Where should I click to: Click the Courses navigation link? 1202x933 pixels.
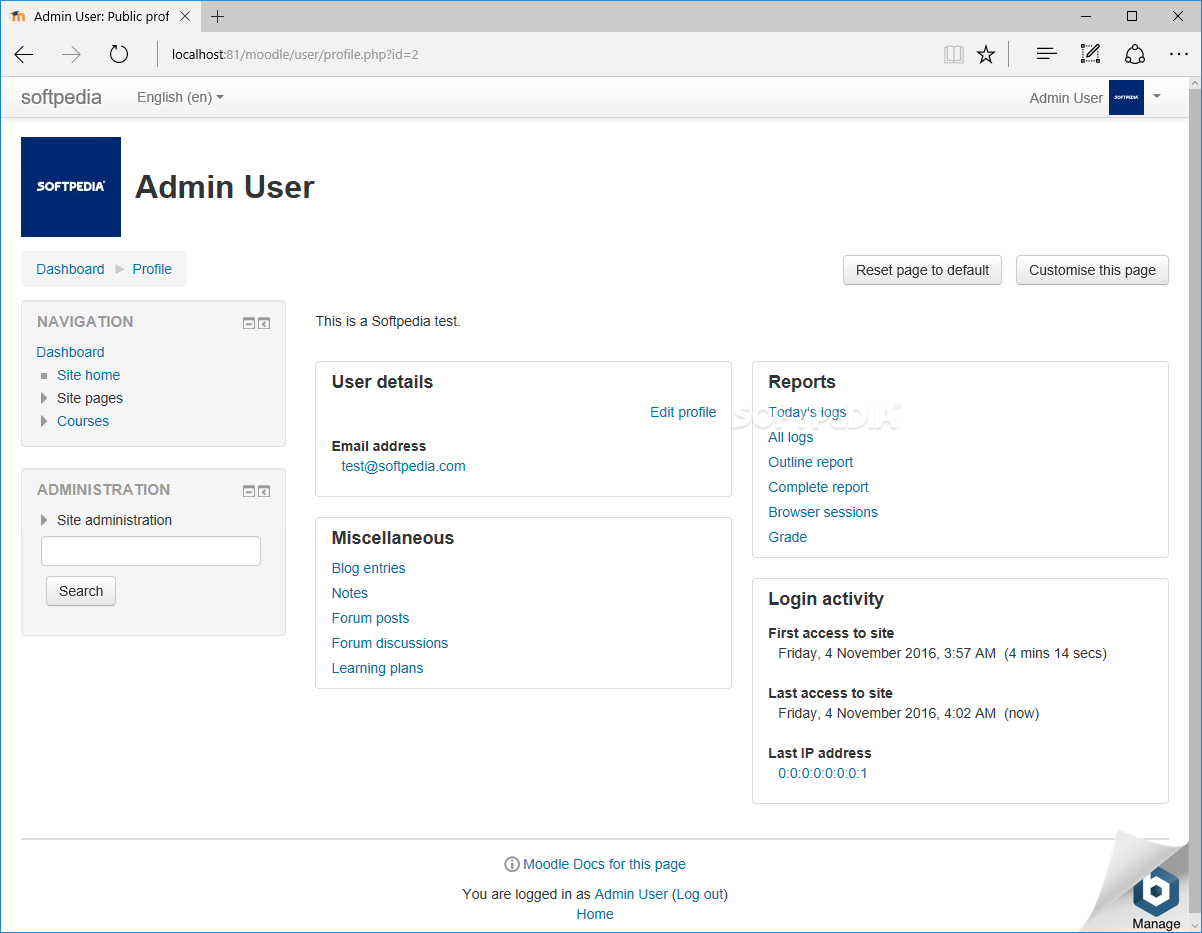[x=83, y=421]
